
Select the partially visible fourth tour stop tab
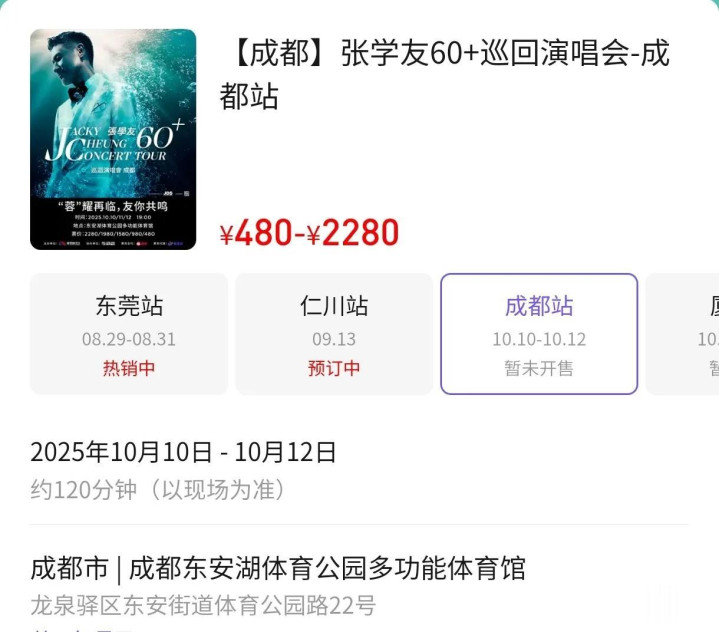pos(682,334)
